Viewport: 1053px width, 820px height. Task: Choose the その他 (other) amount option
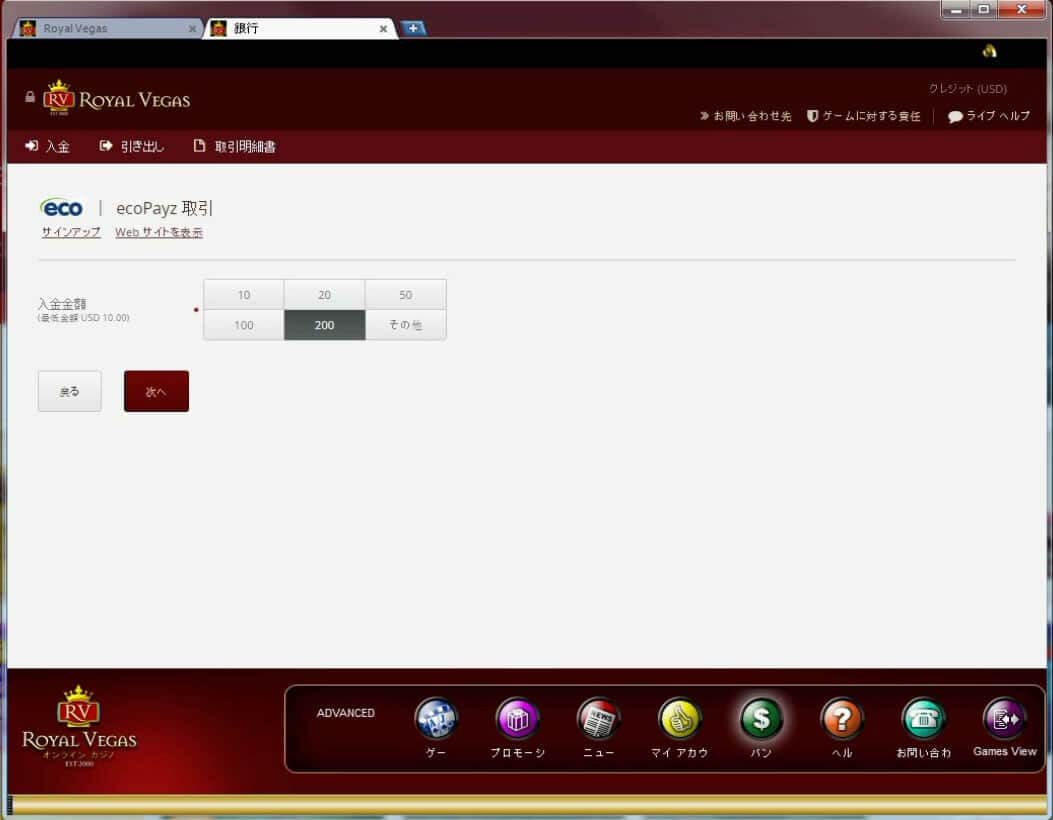pyautogui.click(x=405, y=325)
